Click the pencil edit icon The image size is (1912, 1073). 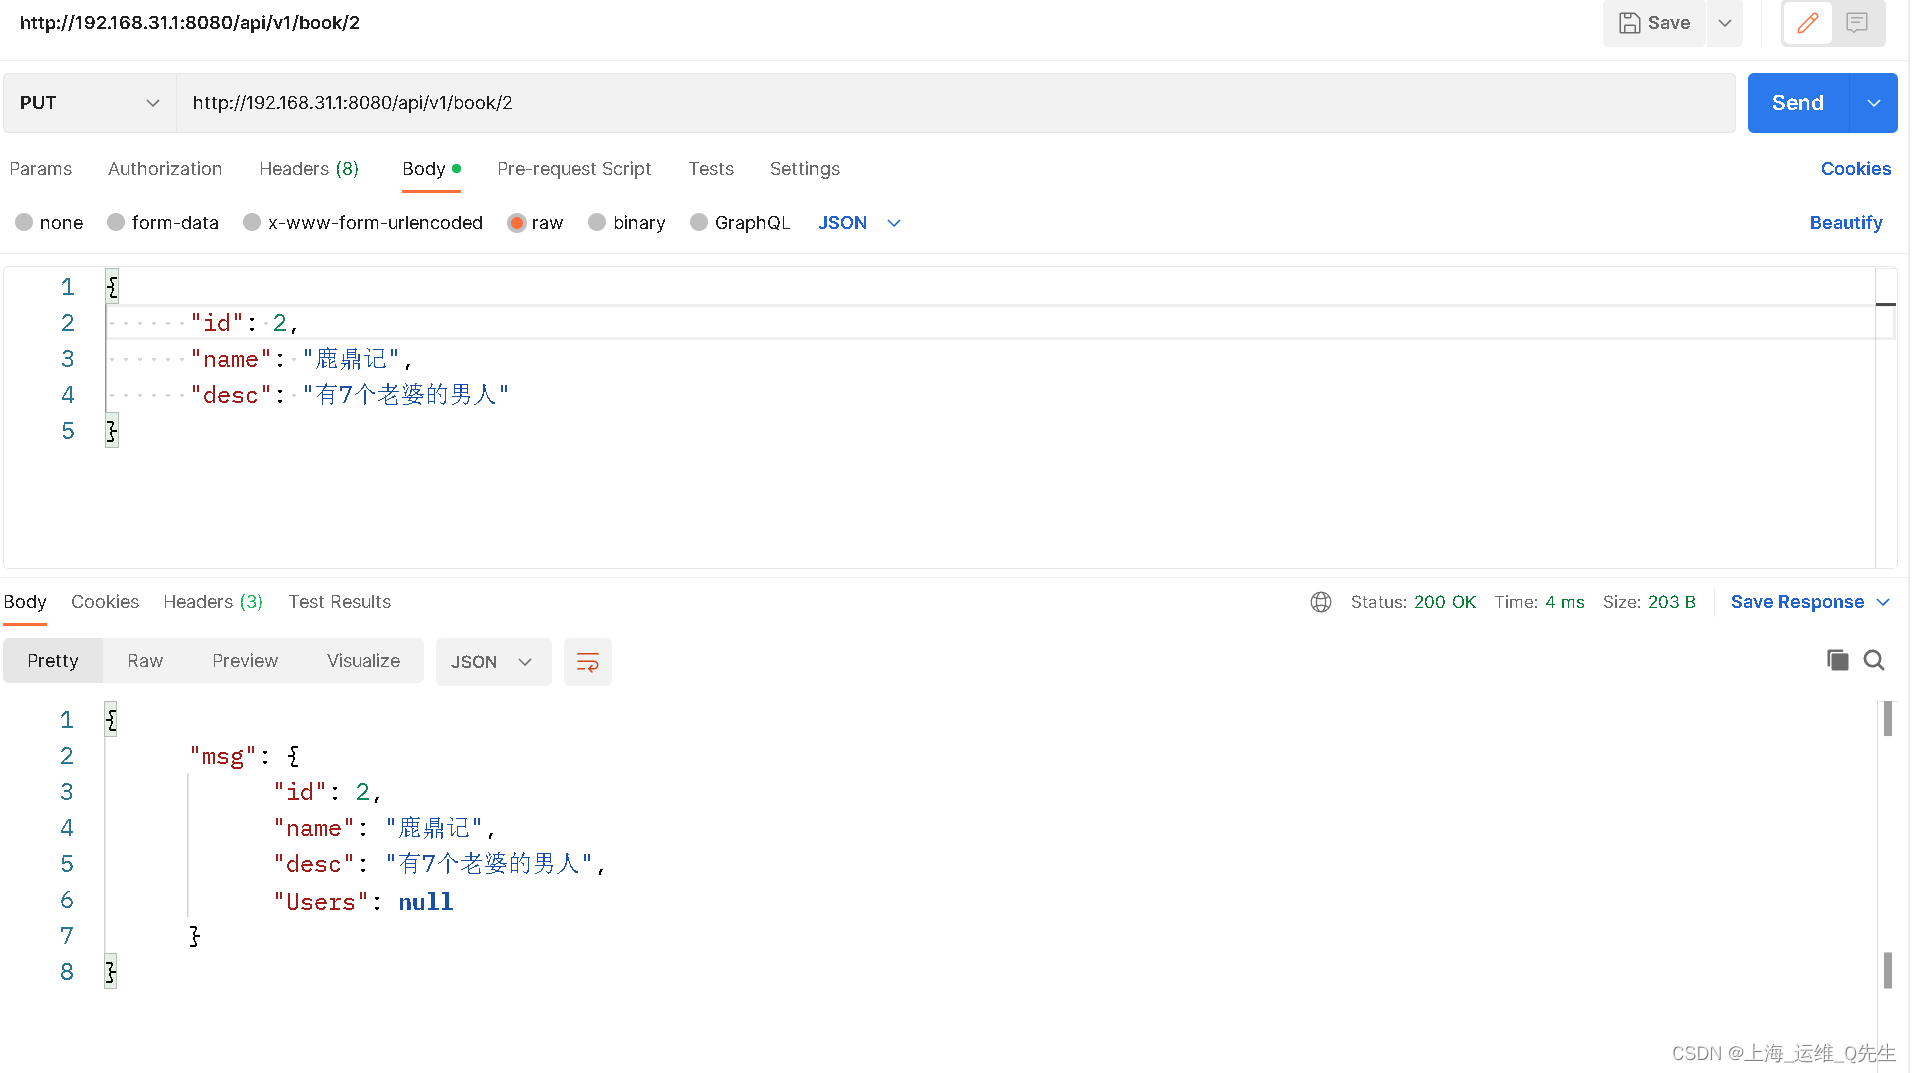tap(1807, 23)
